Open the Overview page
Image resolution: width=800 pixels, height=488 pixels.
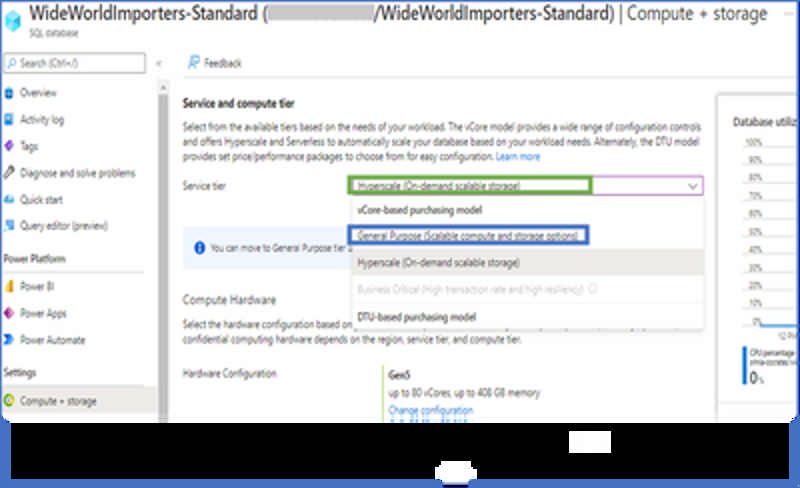(x=38, y=93)
